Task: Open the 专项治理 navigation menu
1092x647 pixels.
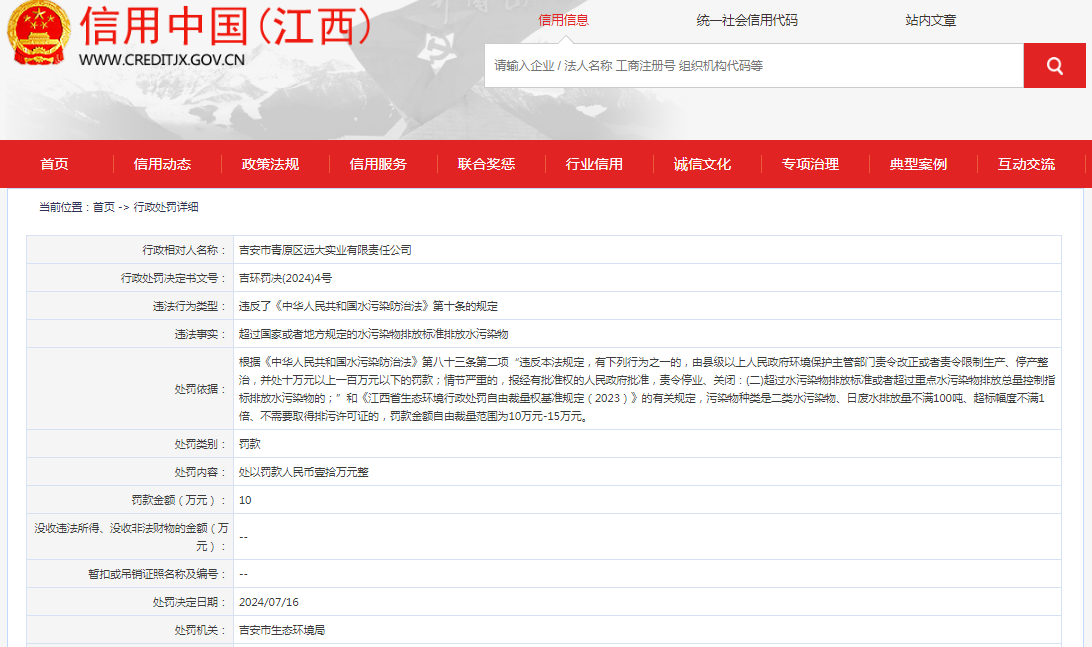Action: click(x=810, y=164)
